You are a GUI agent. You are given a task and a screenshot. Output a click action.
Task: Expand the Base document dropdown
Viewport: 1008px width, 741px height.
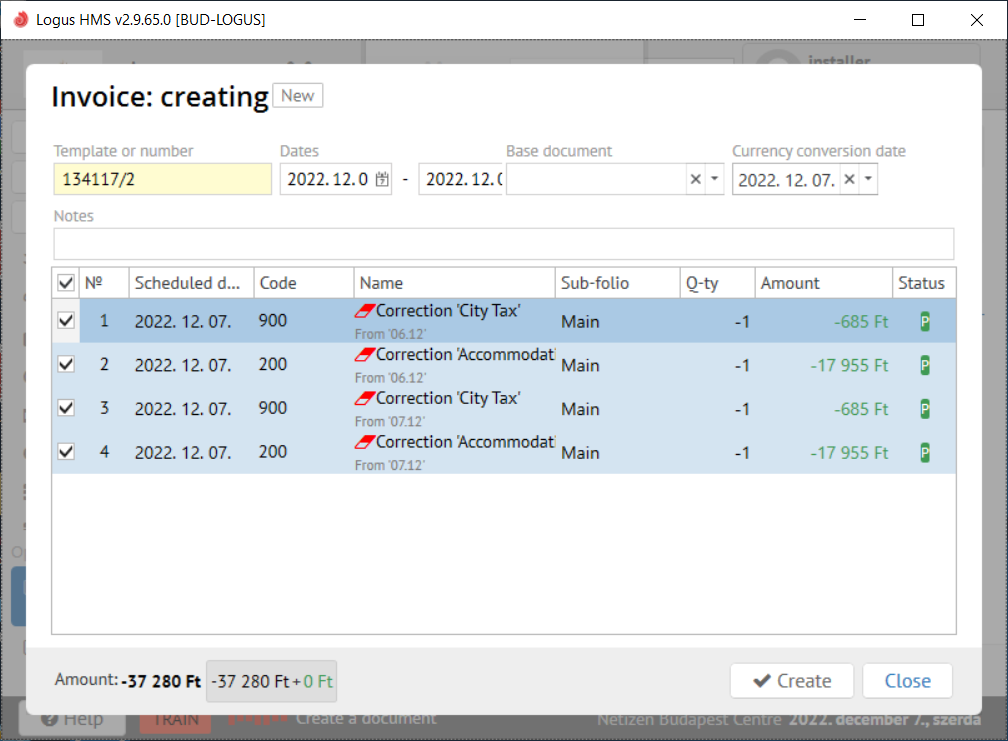(714, 180)
